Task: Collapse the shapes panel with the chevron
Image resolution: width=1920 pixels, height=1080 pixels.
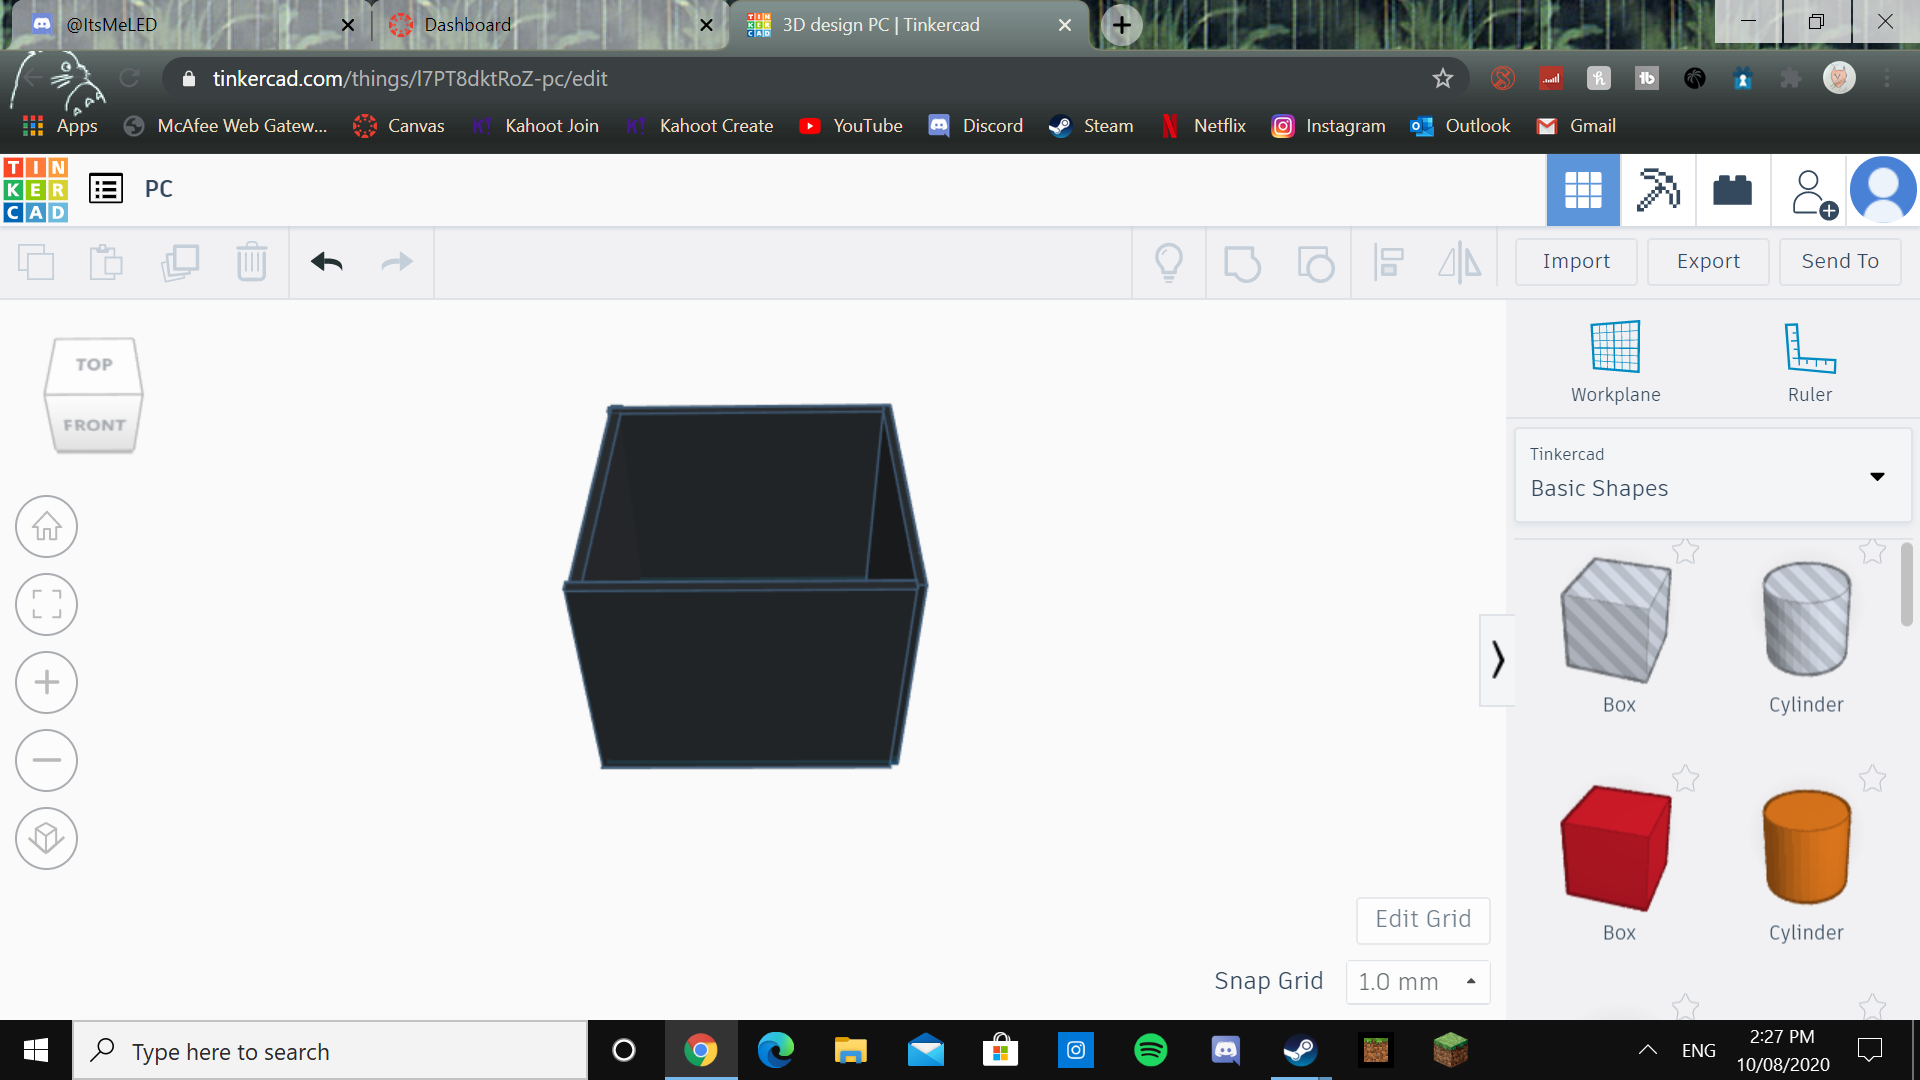Action: point(1497,660)
